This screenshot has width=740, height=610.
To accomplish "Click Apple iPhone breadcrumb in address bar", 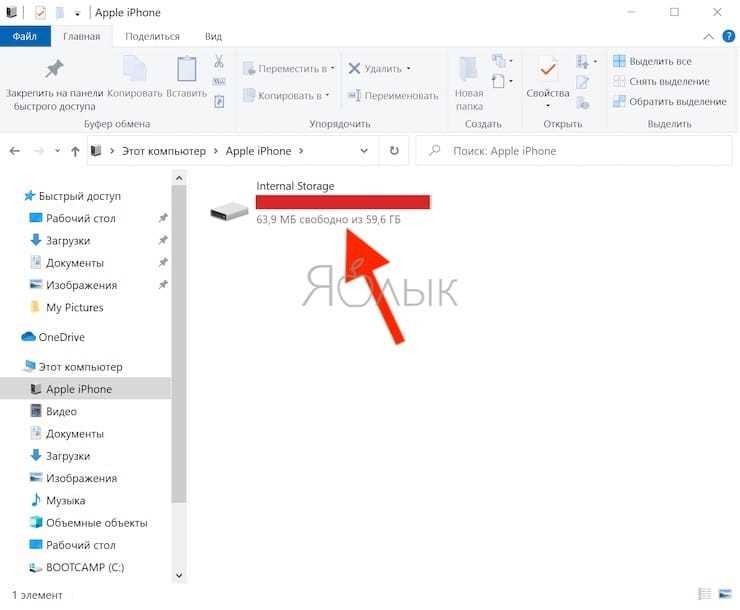I will click(x=258, y=151).
